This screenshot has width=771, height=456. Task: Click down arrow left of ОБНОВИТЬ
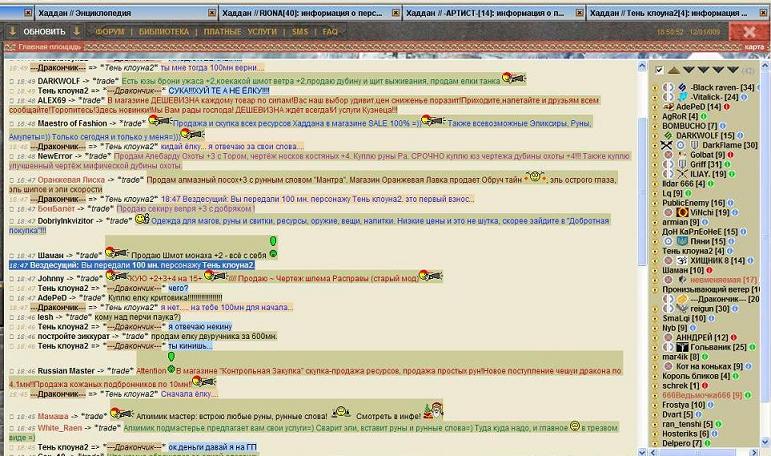click(12, 31)
